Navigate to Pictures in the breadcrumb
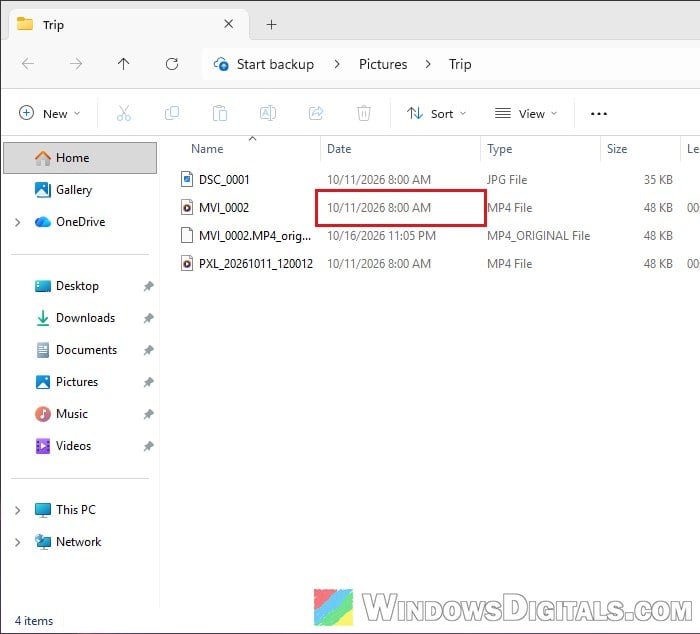This screenshot has height=634, width=700. tap(383, 64)
